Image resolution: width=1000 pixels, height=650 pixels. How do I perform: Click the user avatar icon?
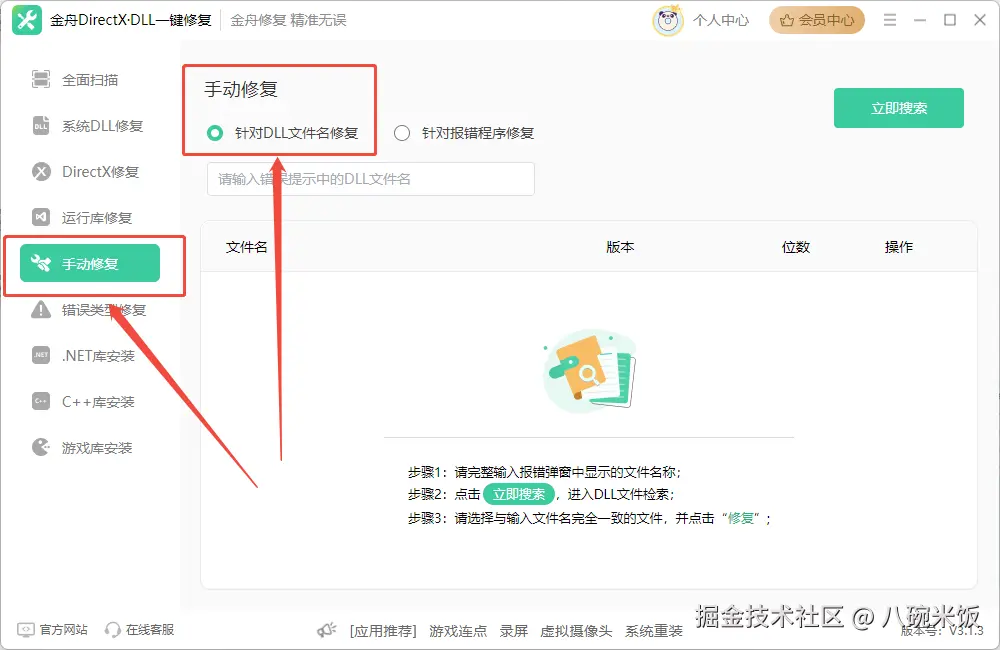pyautogui.click(x=668, y=20)
